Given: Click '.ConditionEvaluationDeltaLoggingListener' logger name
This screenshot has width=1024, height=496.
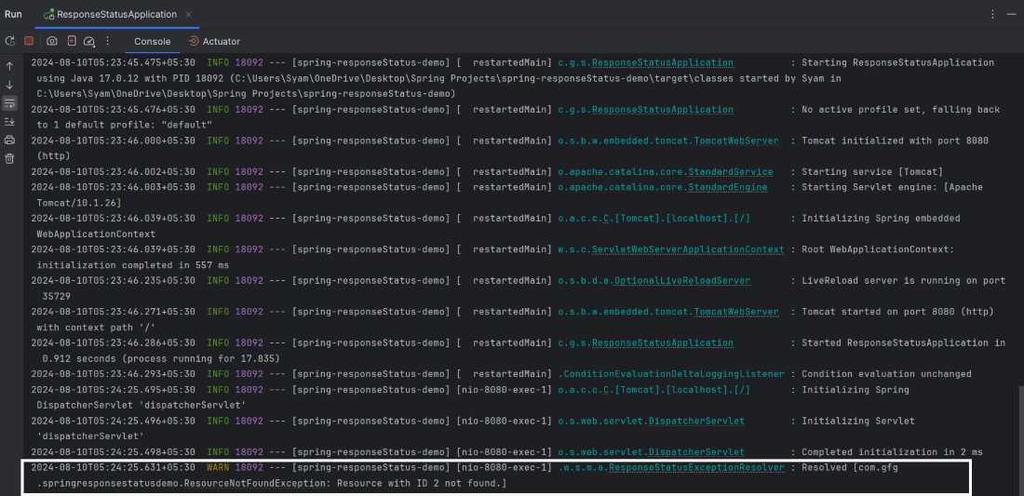Looking at the screenshot, I should point(671,374).
